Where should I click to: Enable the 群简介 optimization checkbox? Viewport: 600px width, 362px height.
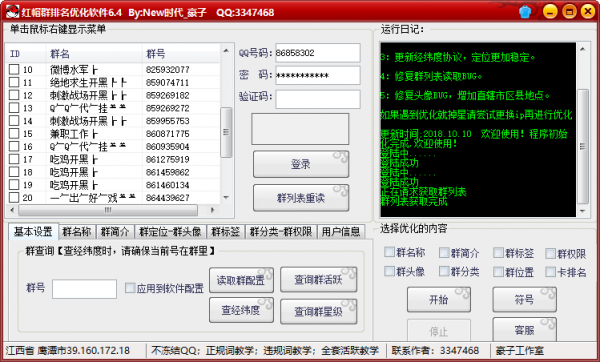[x=444, y=252]
